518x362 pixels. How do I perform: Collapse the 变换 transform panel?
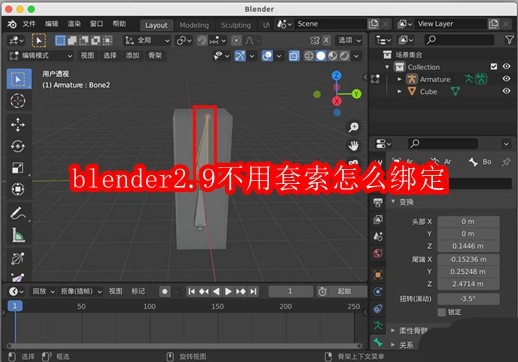click(393, 202)
